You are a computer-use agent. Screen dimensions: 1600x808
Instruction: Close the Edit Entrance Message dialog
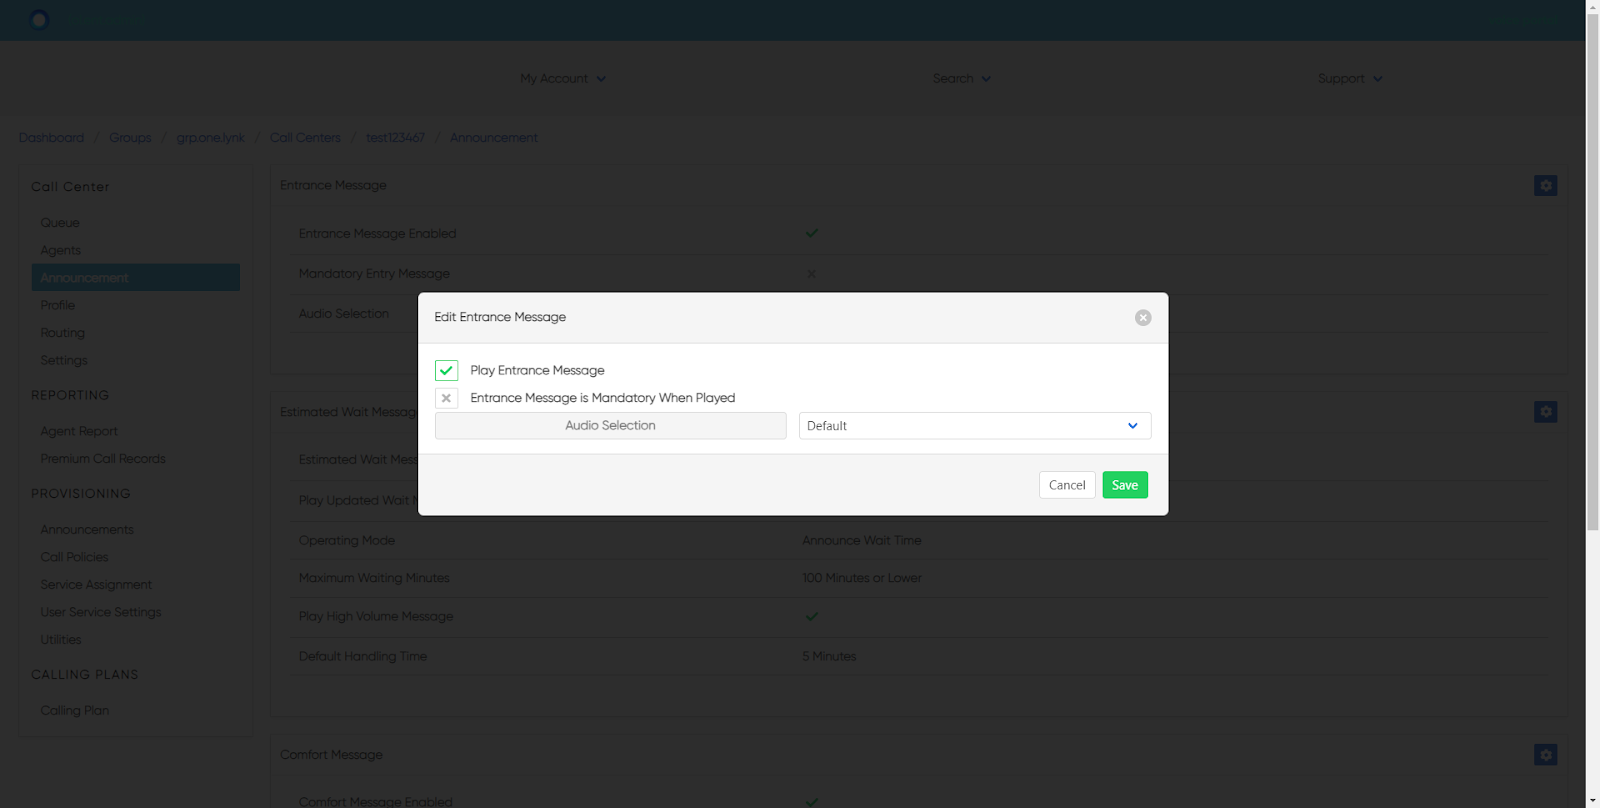pyautogui.click(x=1143, y=318)
